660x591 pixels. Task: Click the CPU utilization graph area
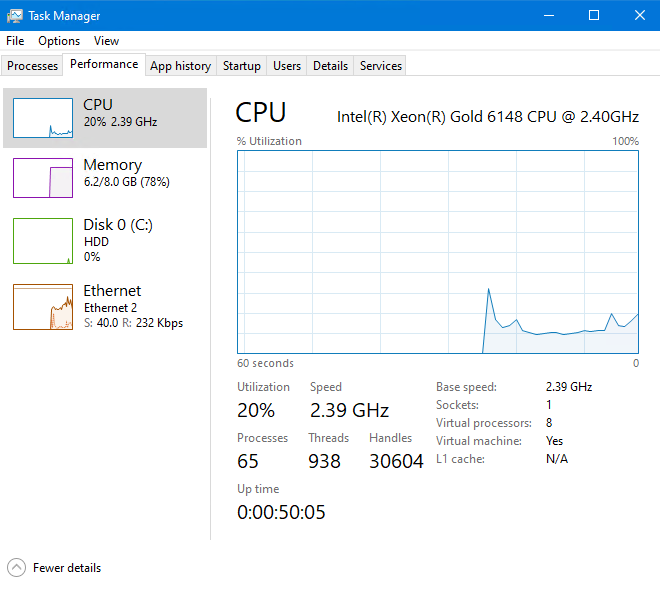tap(438, 252)
